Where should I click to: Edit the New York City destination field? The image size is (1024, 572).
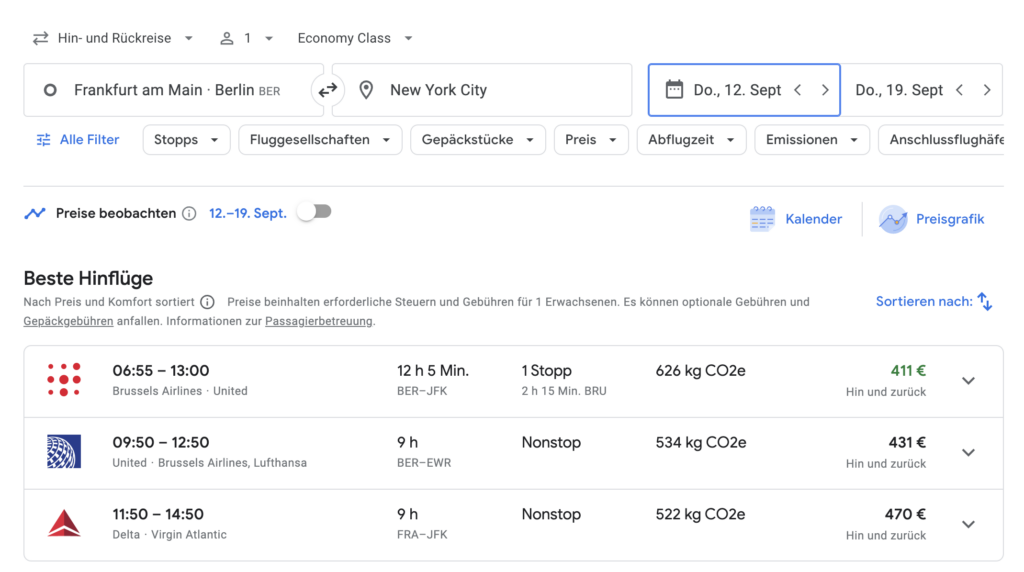[482, 90]
